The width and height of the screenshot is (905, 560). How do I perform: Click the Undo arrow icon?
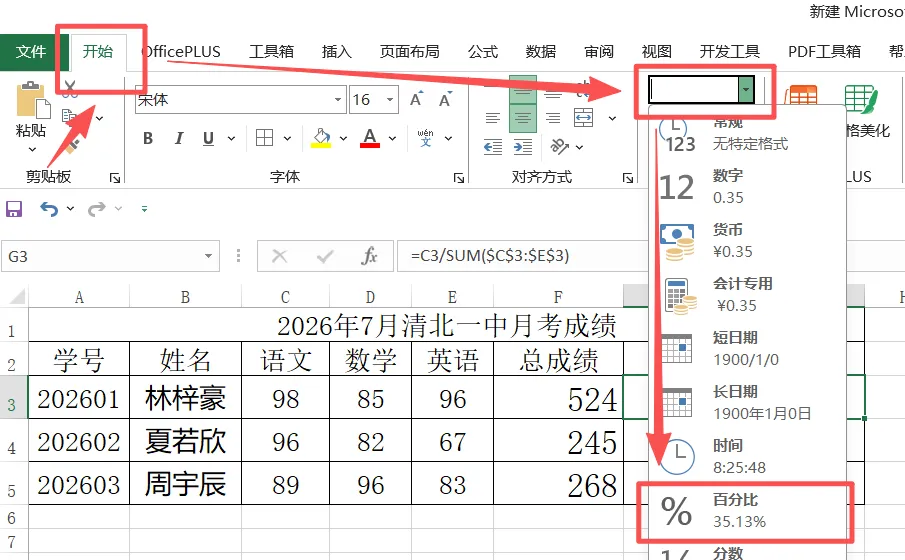(49, 208)
